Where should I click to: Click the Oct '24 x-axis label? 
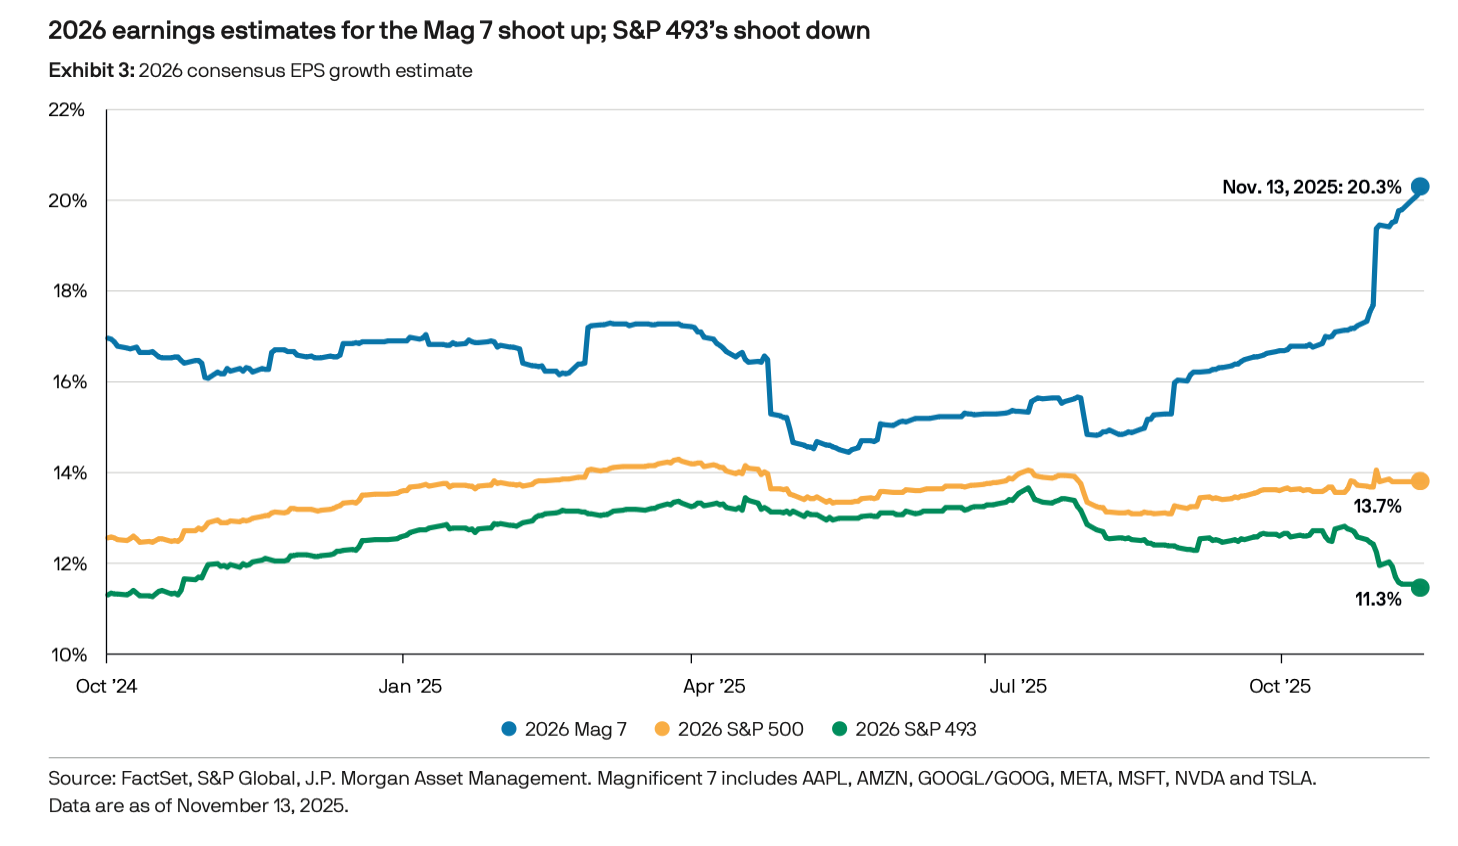click(106, 686)
